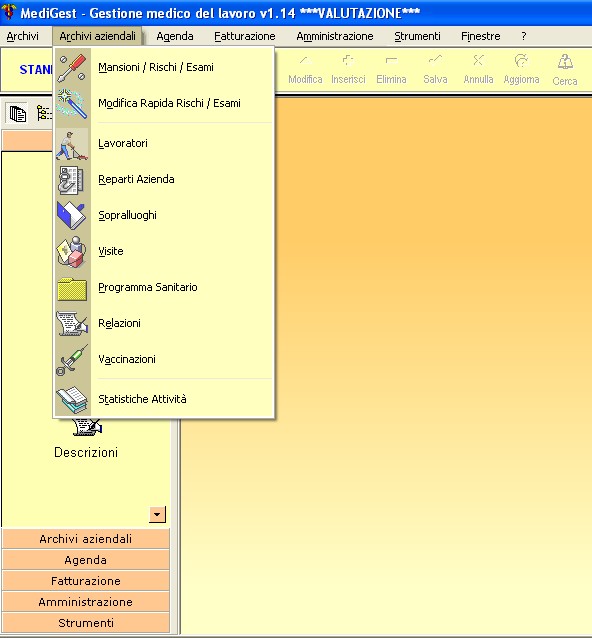The height and width of the screenshot is (638, 592).
Task: Select the Lavoratori menu entry
Action: coord(164,143)
